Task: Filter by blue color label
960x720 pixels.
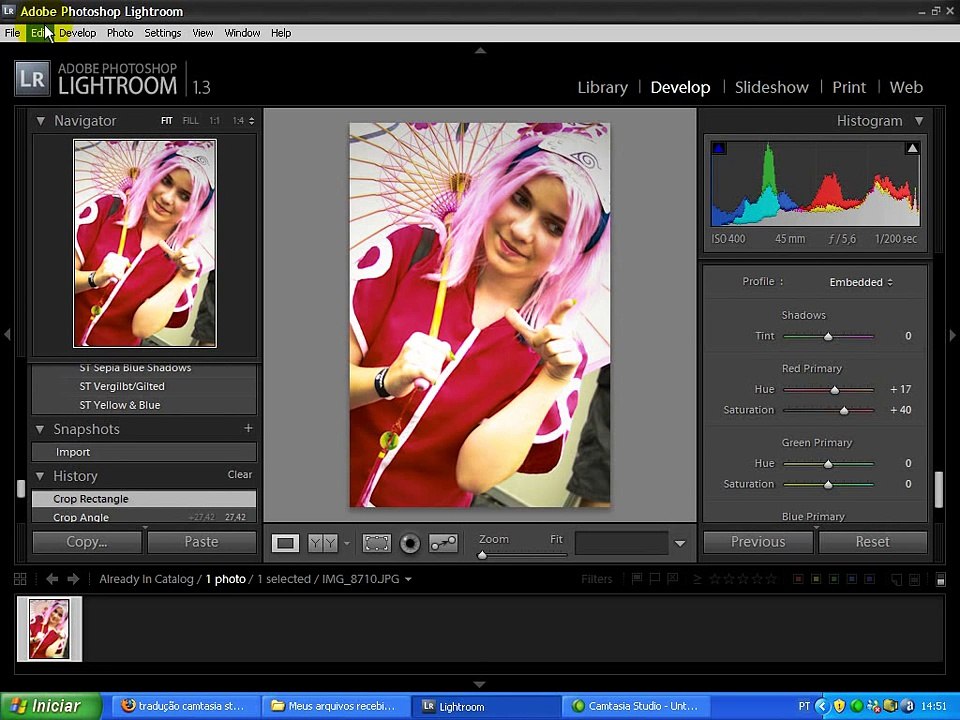Action: [x=851, y=579]
